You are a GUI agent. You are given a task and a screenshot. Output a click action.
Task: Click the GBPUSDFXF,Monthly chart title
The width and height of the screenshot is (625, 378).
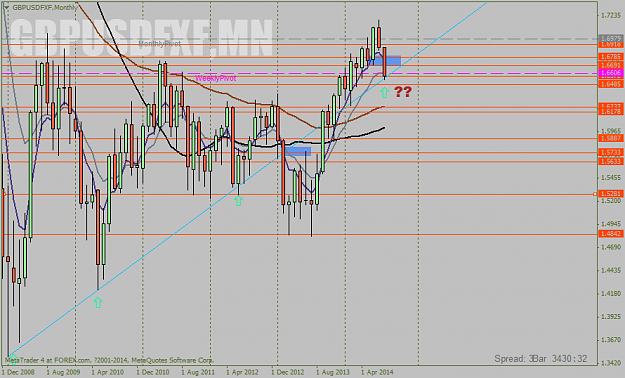(44, 8)
